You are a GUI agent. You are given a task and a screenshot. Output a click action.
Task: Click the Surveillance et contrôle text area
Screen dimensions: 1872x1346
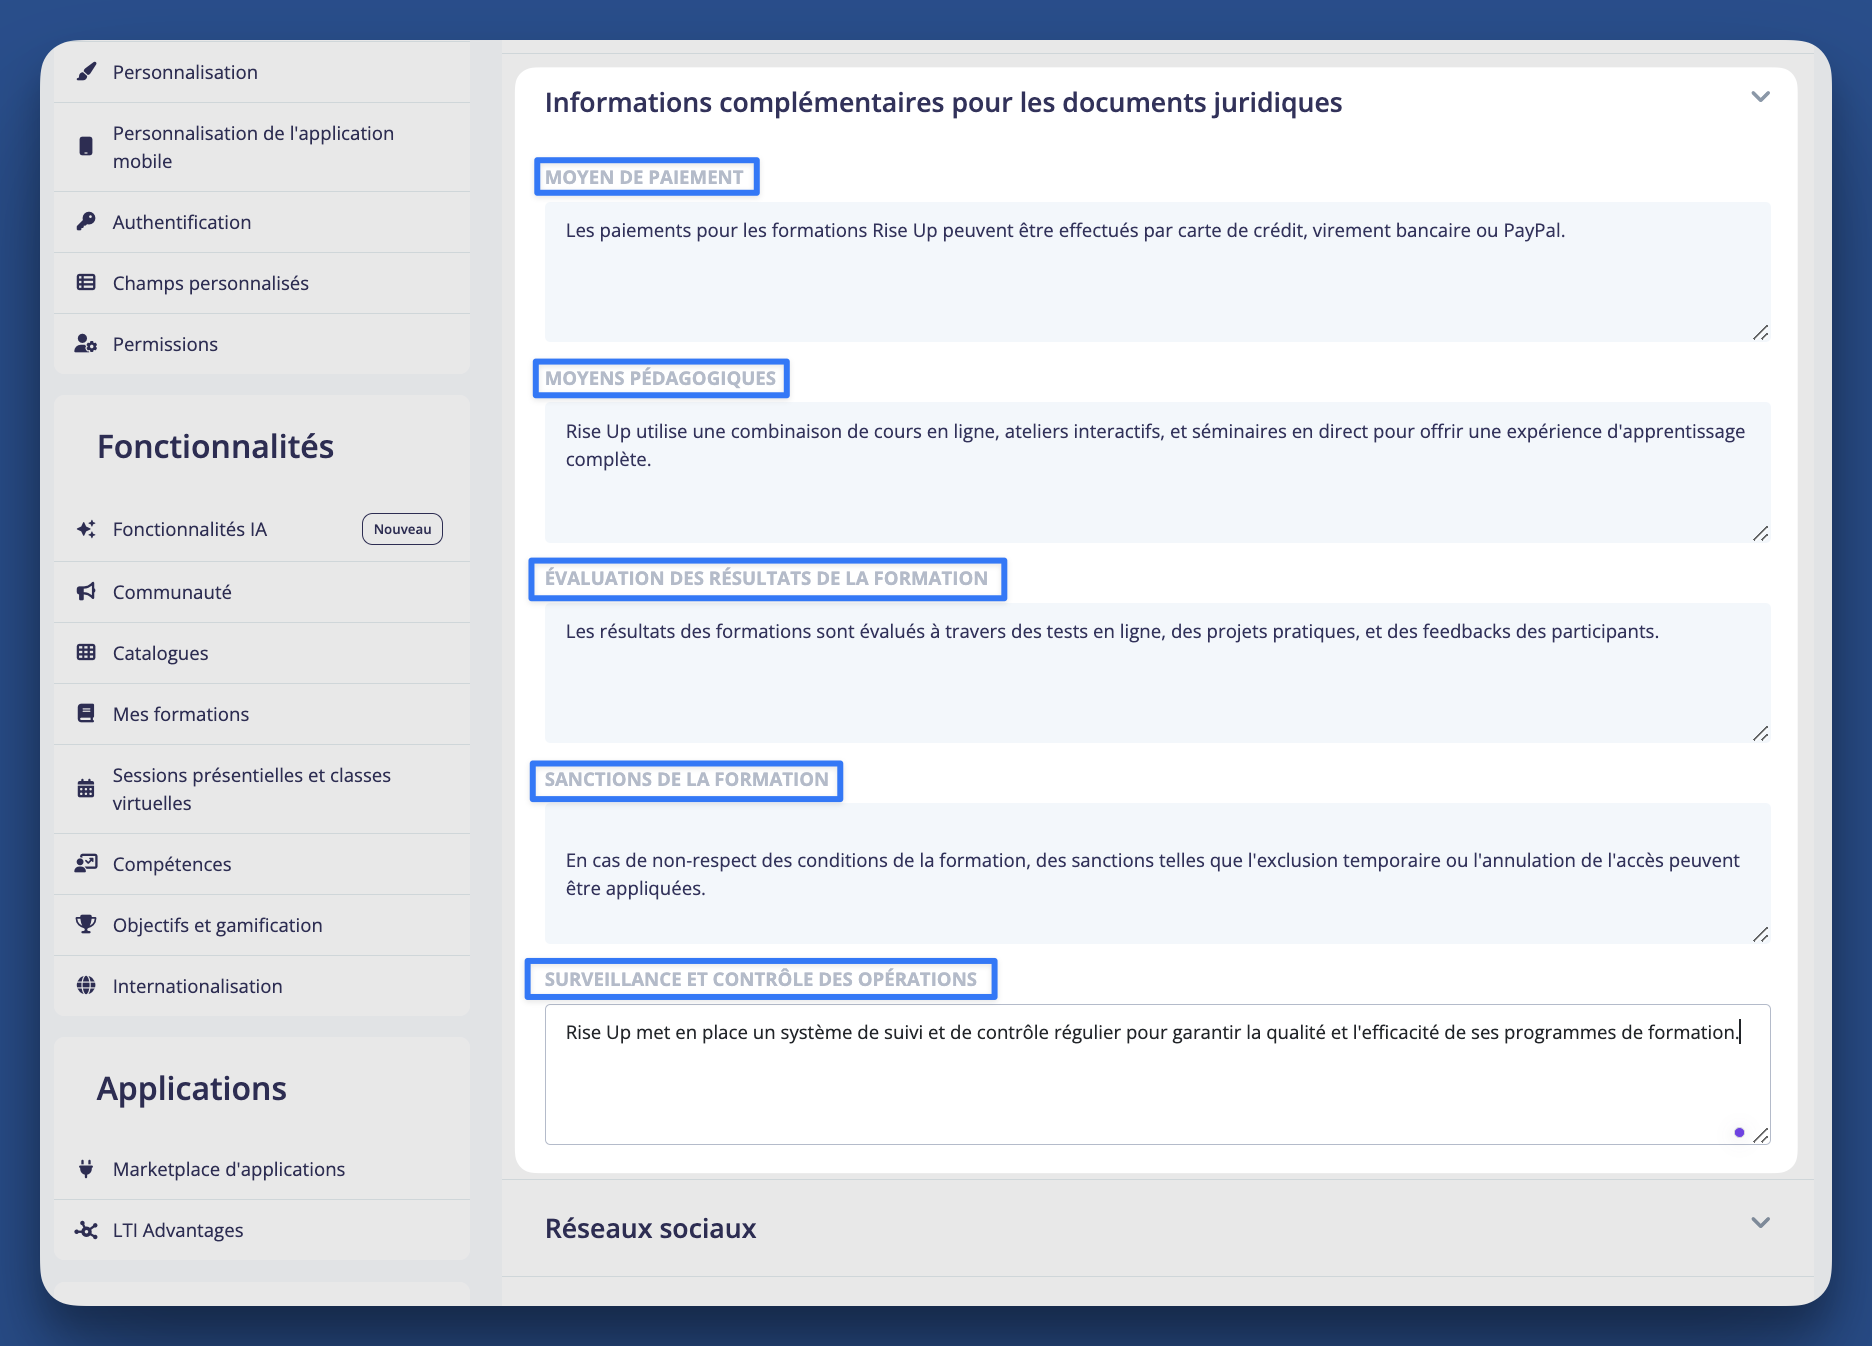pos(1157,1074)
